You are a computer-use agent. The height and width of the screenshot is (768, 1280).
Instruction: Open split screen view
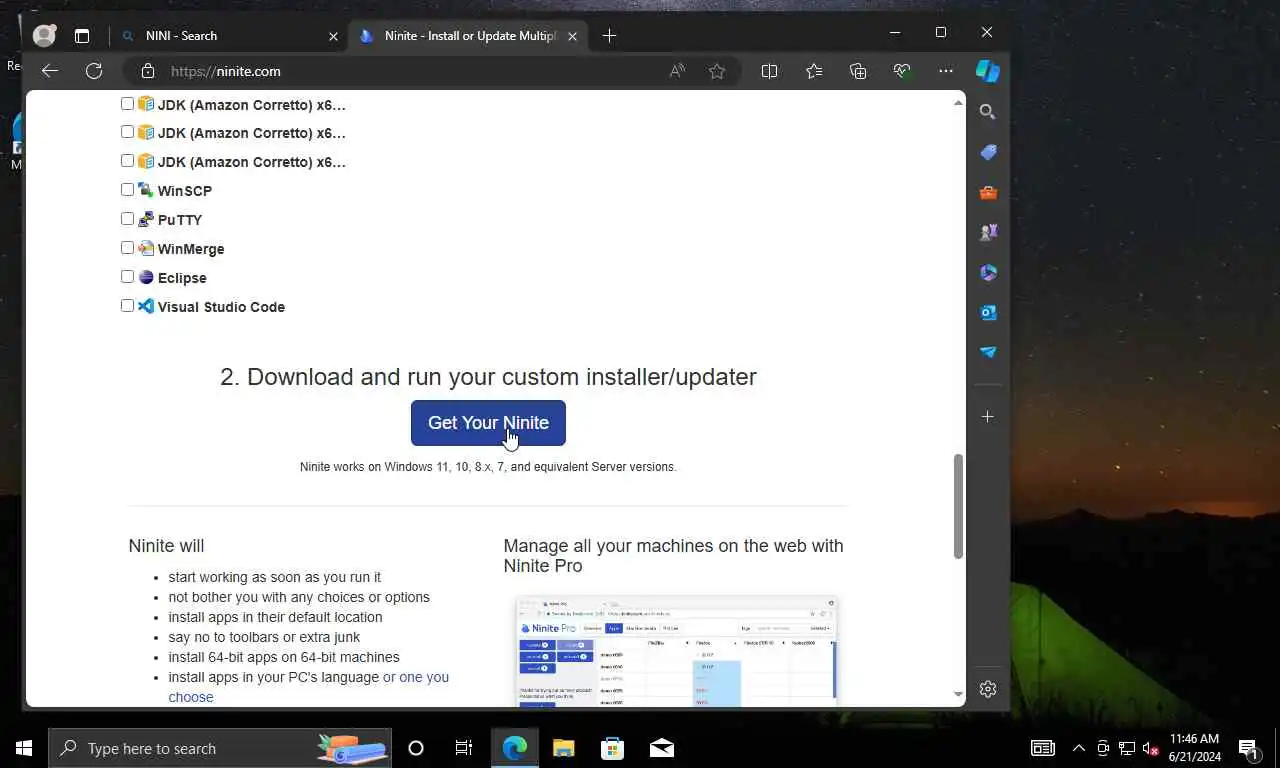tap(769, 71)
